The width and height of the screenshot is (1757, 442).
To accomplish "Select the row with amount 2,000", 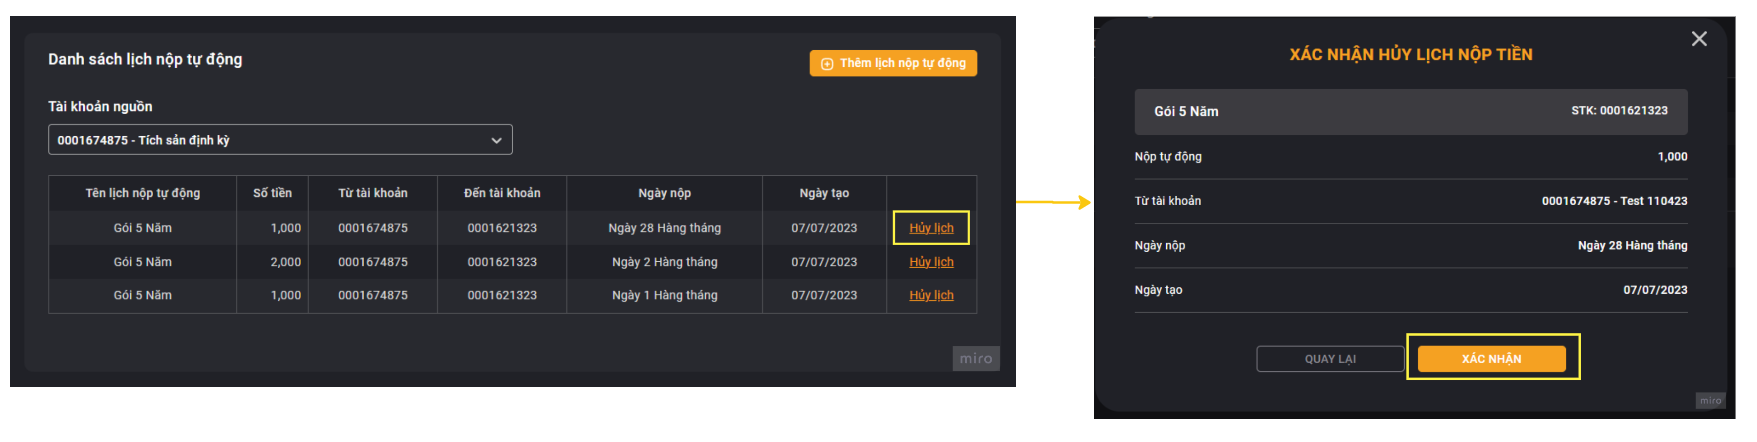I will pyautogui.click(x=512, y=262).
